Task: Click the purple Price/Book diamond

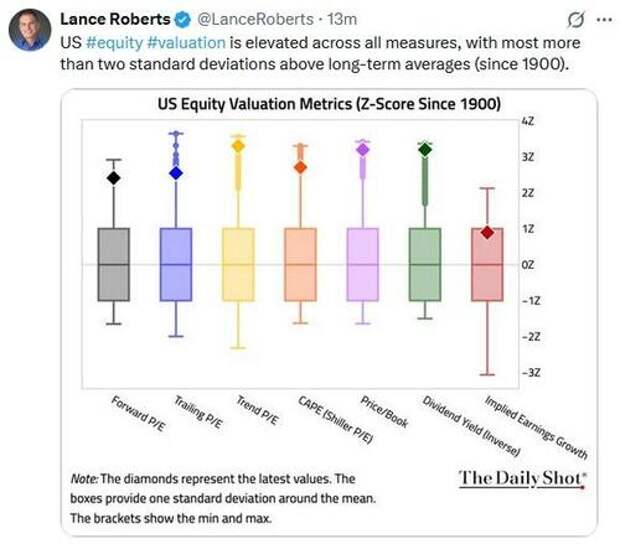Action: [362, 149]
